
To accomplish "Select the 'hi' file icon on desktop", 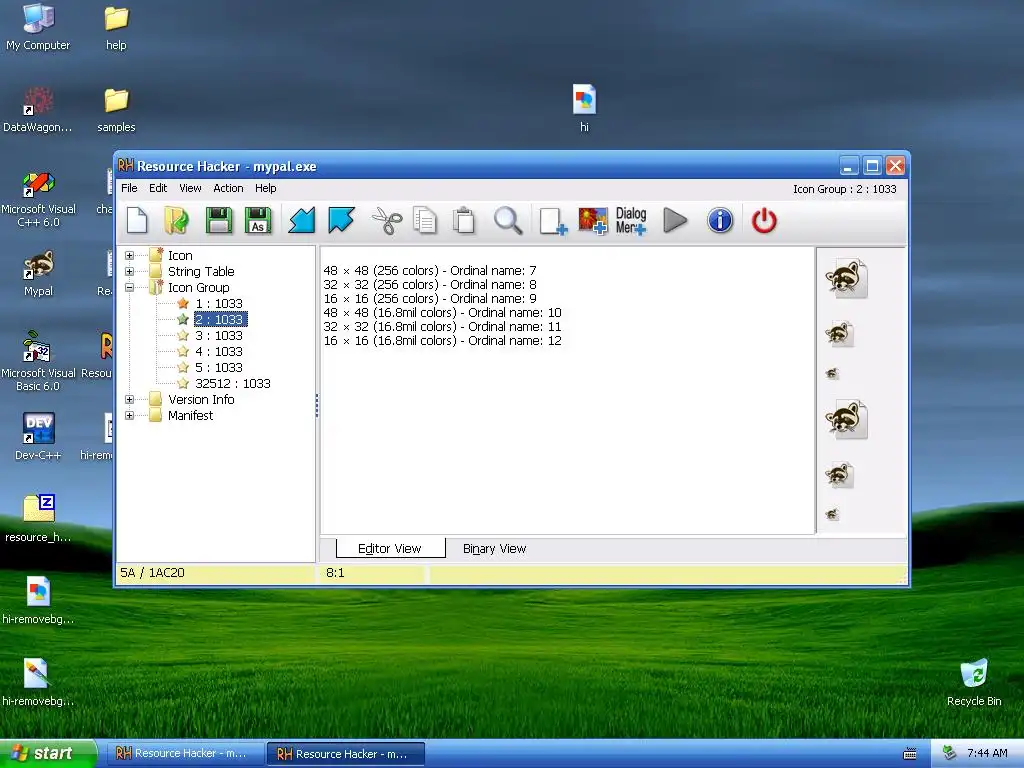I will pos(584,108).
